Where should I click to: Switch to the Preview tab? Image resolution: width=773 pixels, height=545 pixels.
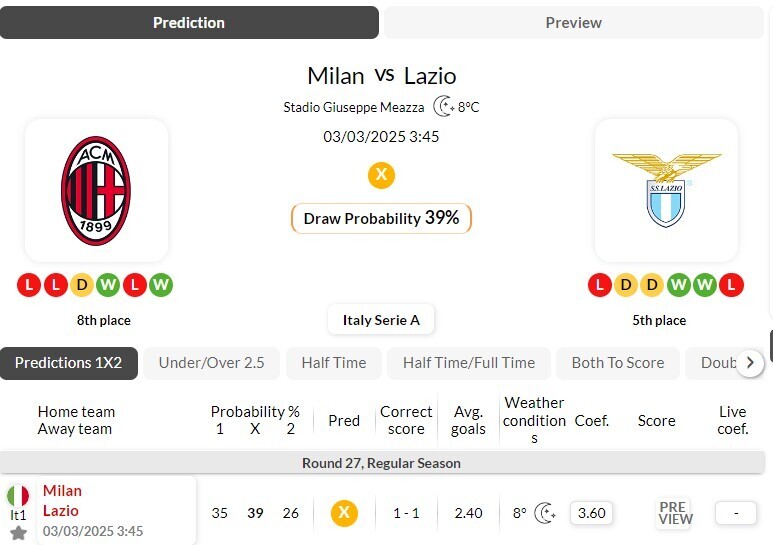(573, 22)
